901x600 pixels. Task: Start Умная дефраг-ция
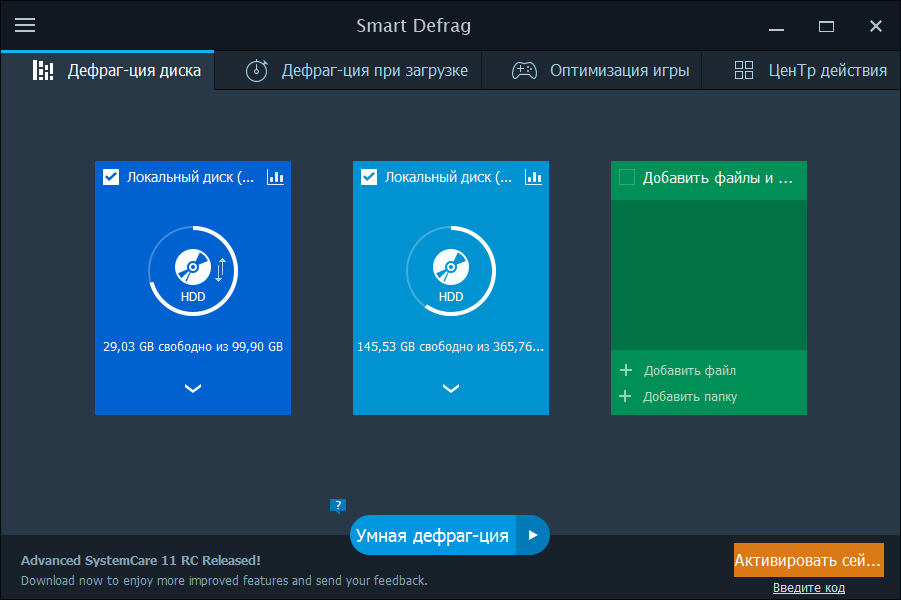click(433, 535)
